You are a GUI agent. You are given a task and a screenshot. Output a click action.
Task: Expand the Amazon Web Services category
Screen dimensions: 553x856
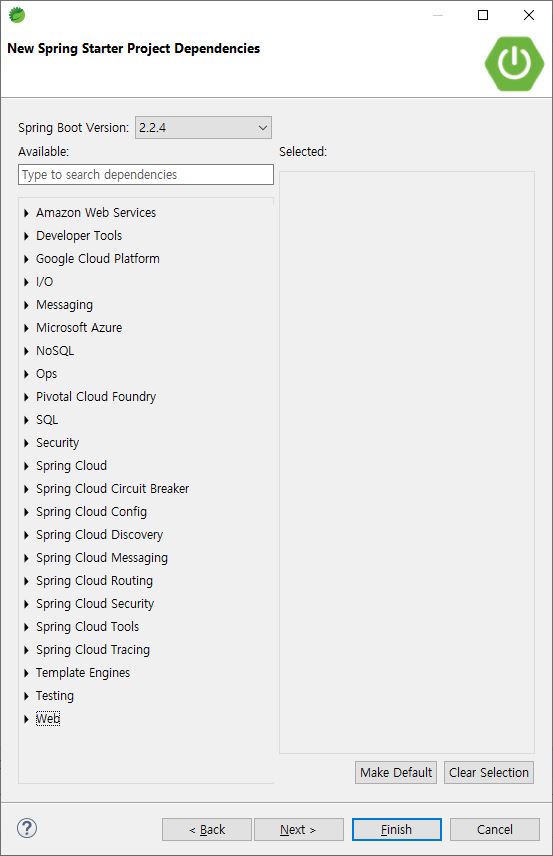point(26,213)
